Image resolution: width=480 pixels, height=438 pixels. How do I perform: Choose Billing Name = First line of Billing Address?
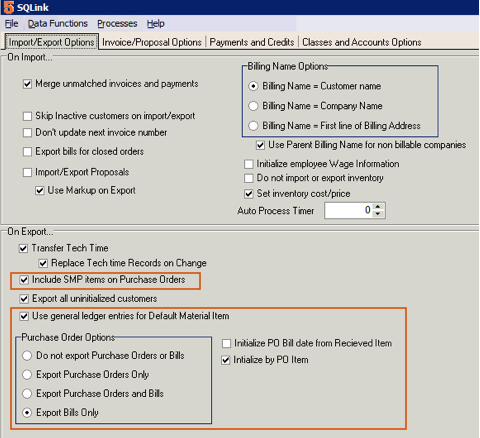[253, 126]
